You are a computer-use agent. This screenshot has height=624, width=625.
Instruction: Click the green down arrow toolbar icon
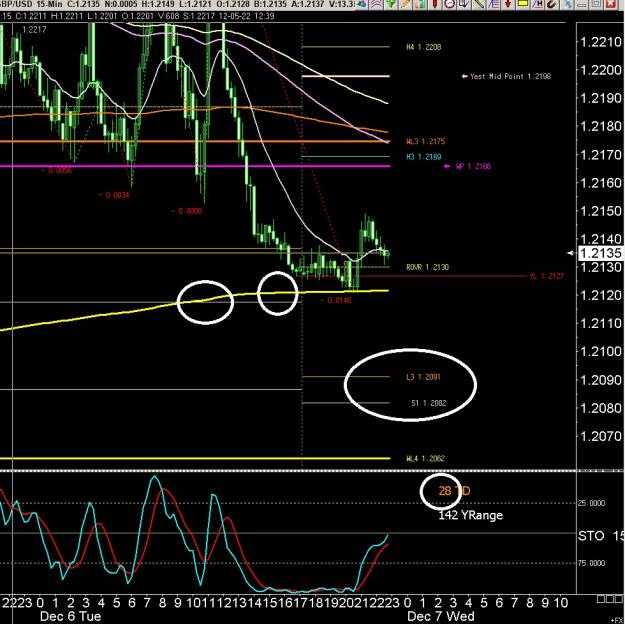point(391,4)
